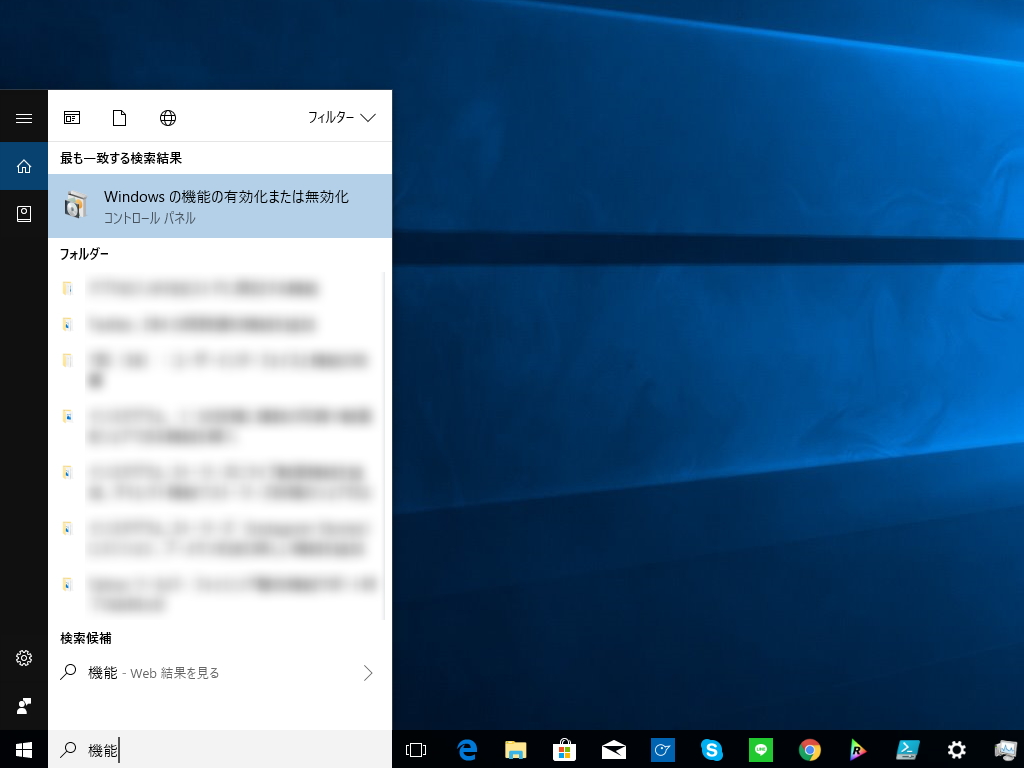Click inside the 機能 search input field
The width and height of the screenshot is (1024, 768).
(200, 749)
